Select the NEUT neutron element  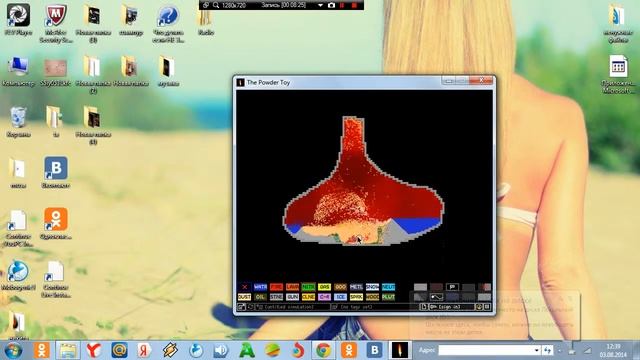pyautogui.click(x=388, y=287)
